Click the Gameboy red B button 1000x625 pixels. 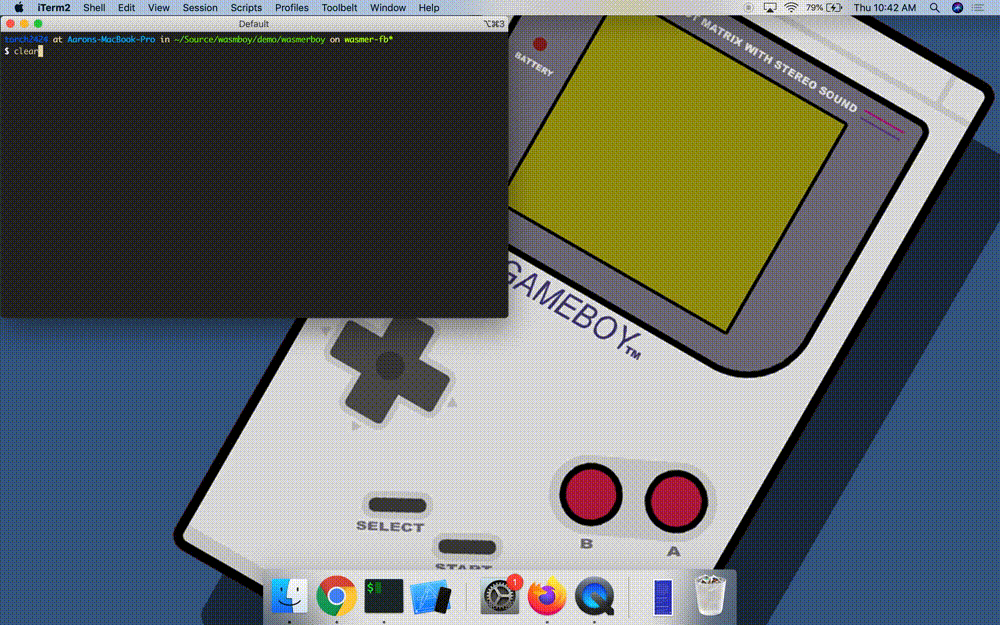coord(591,495)
